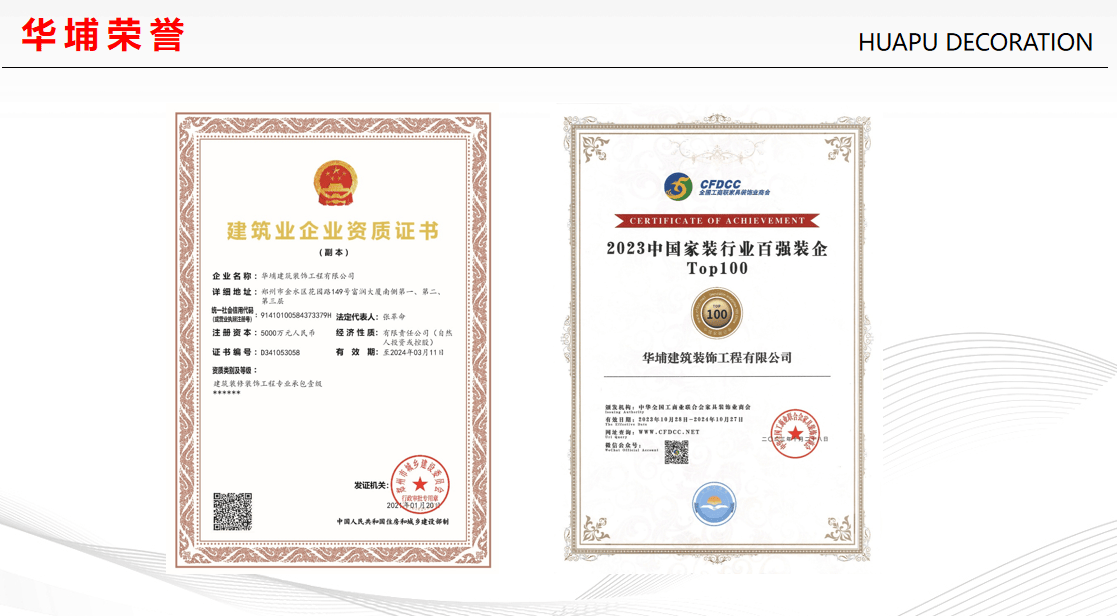Click the gold Top 100 medal badge
Screen dimensions: 1117x616
click(716, 314)
